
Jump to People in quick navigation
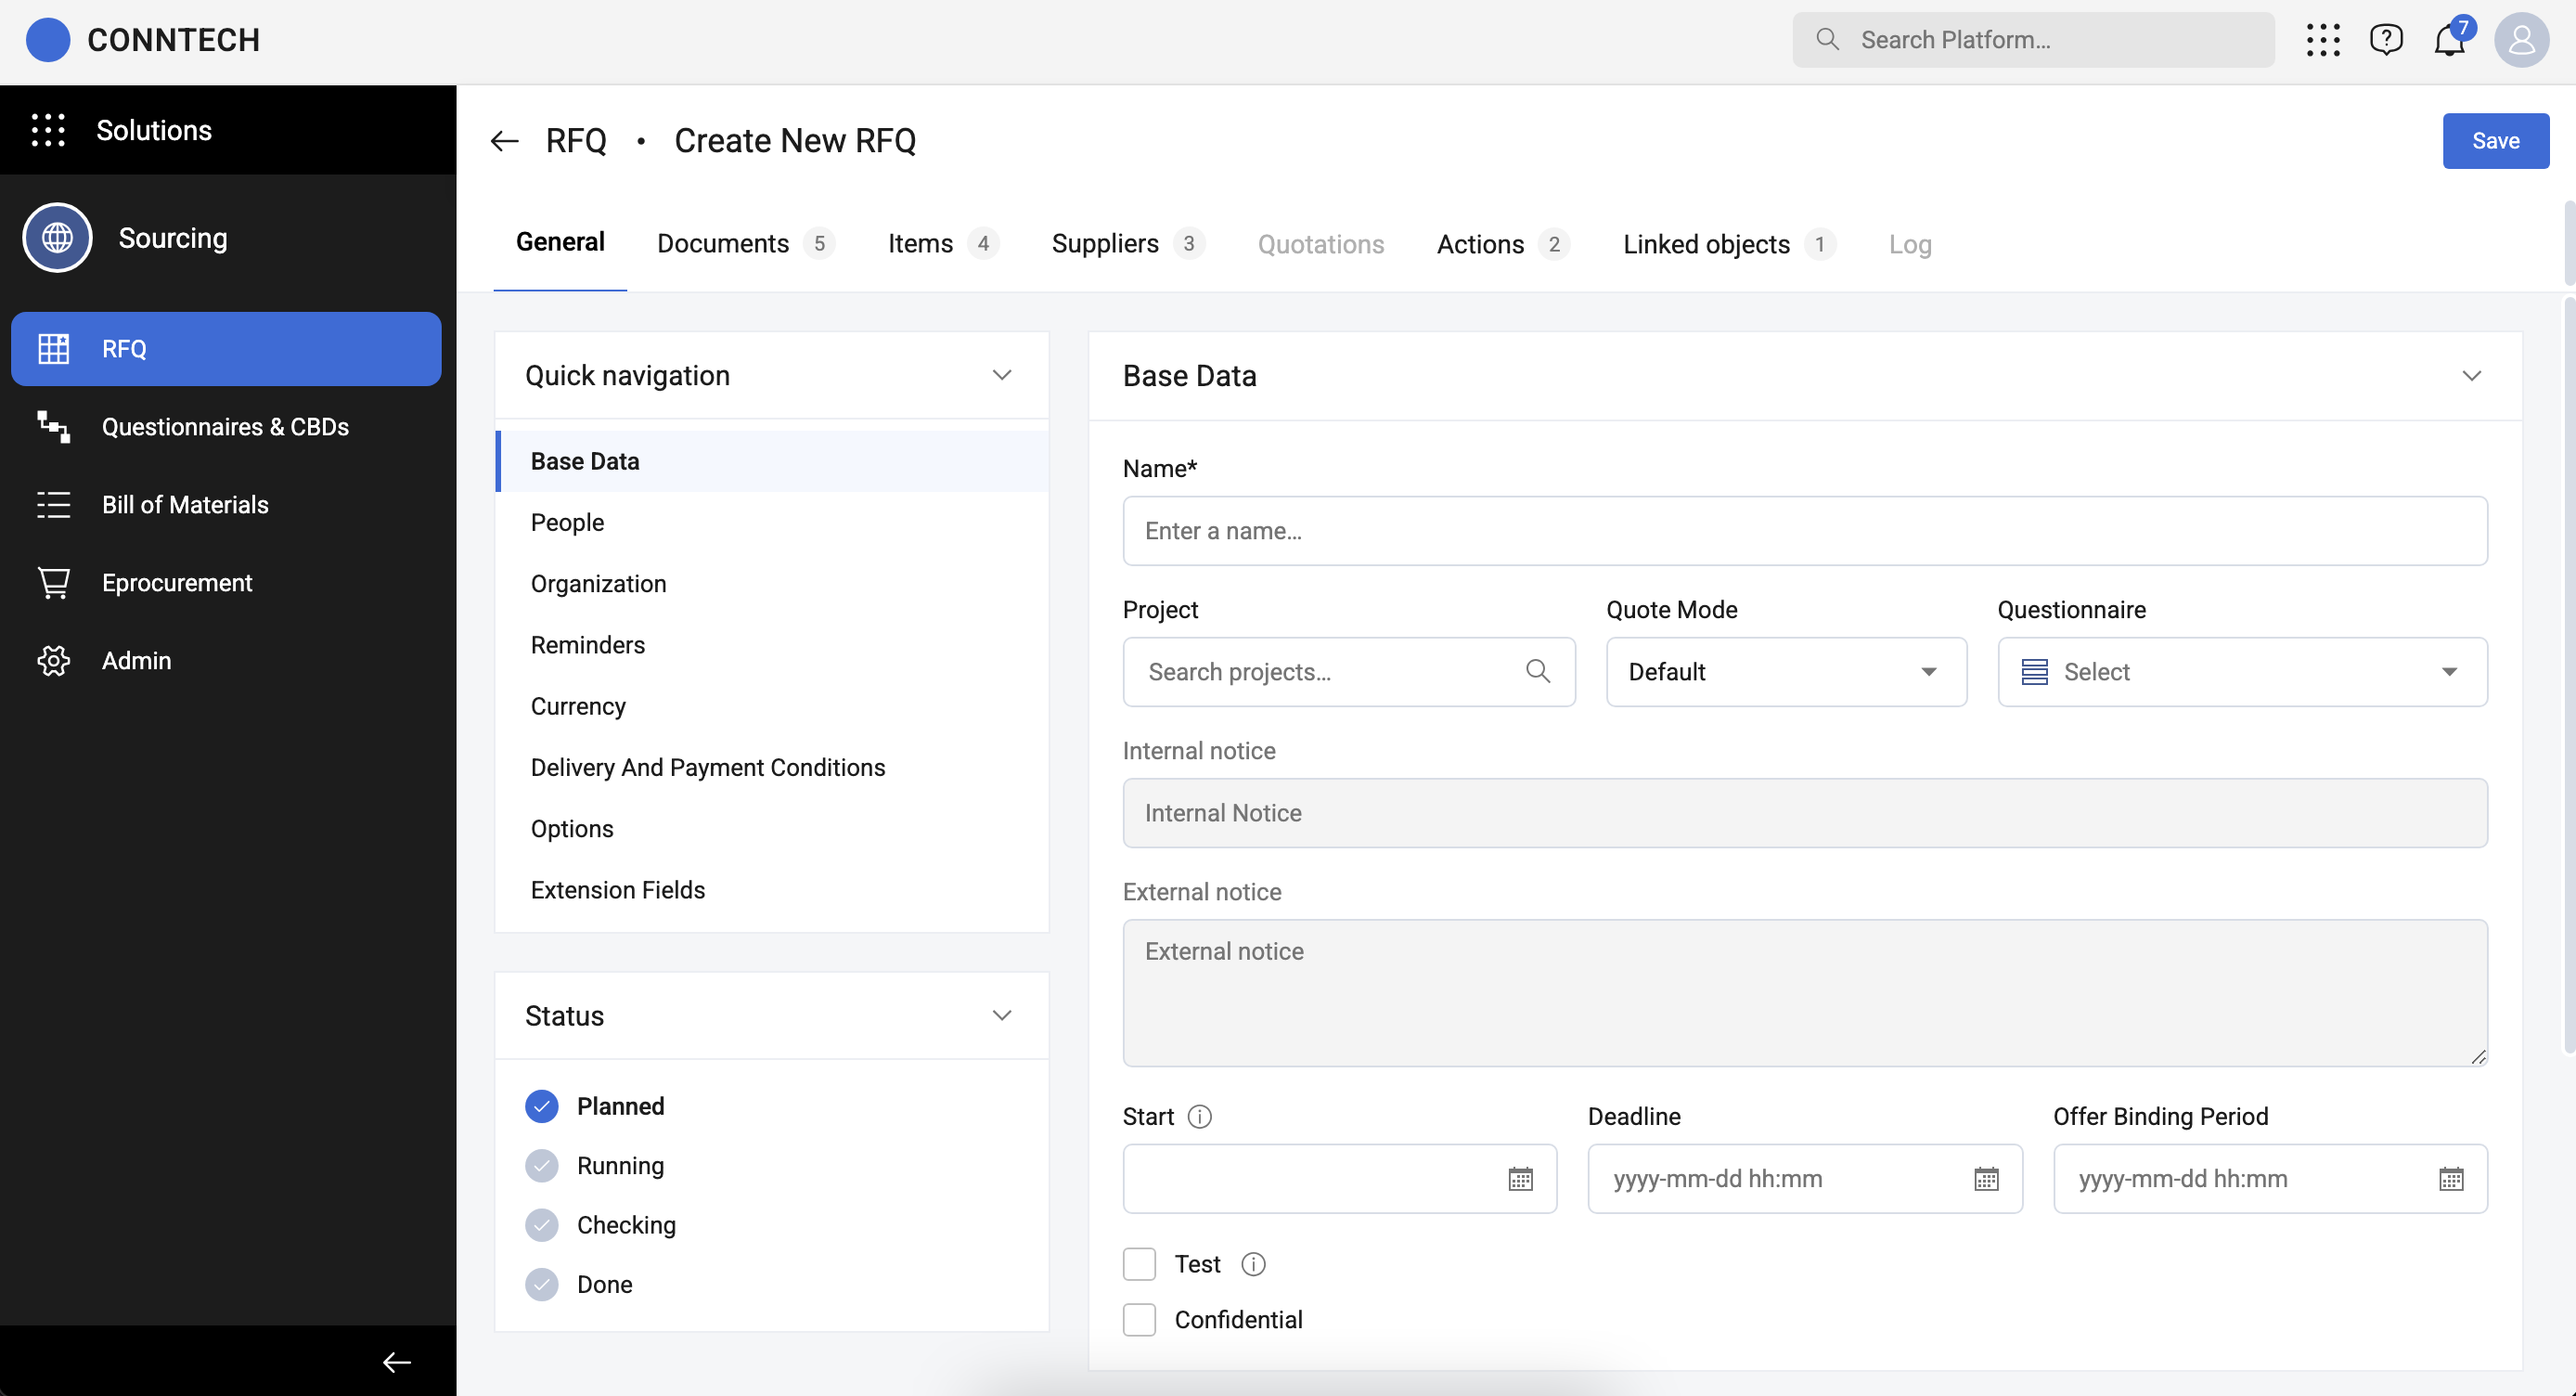[x=772, y=523]
